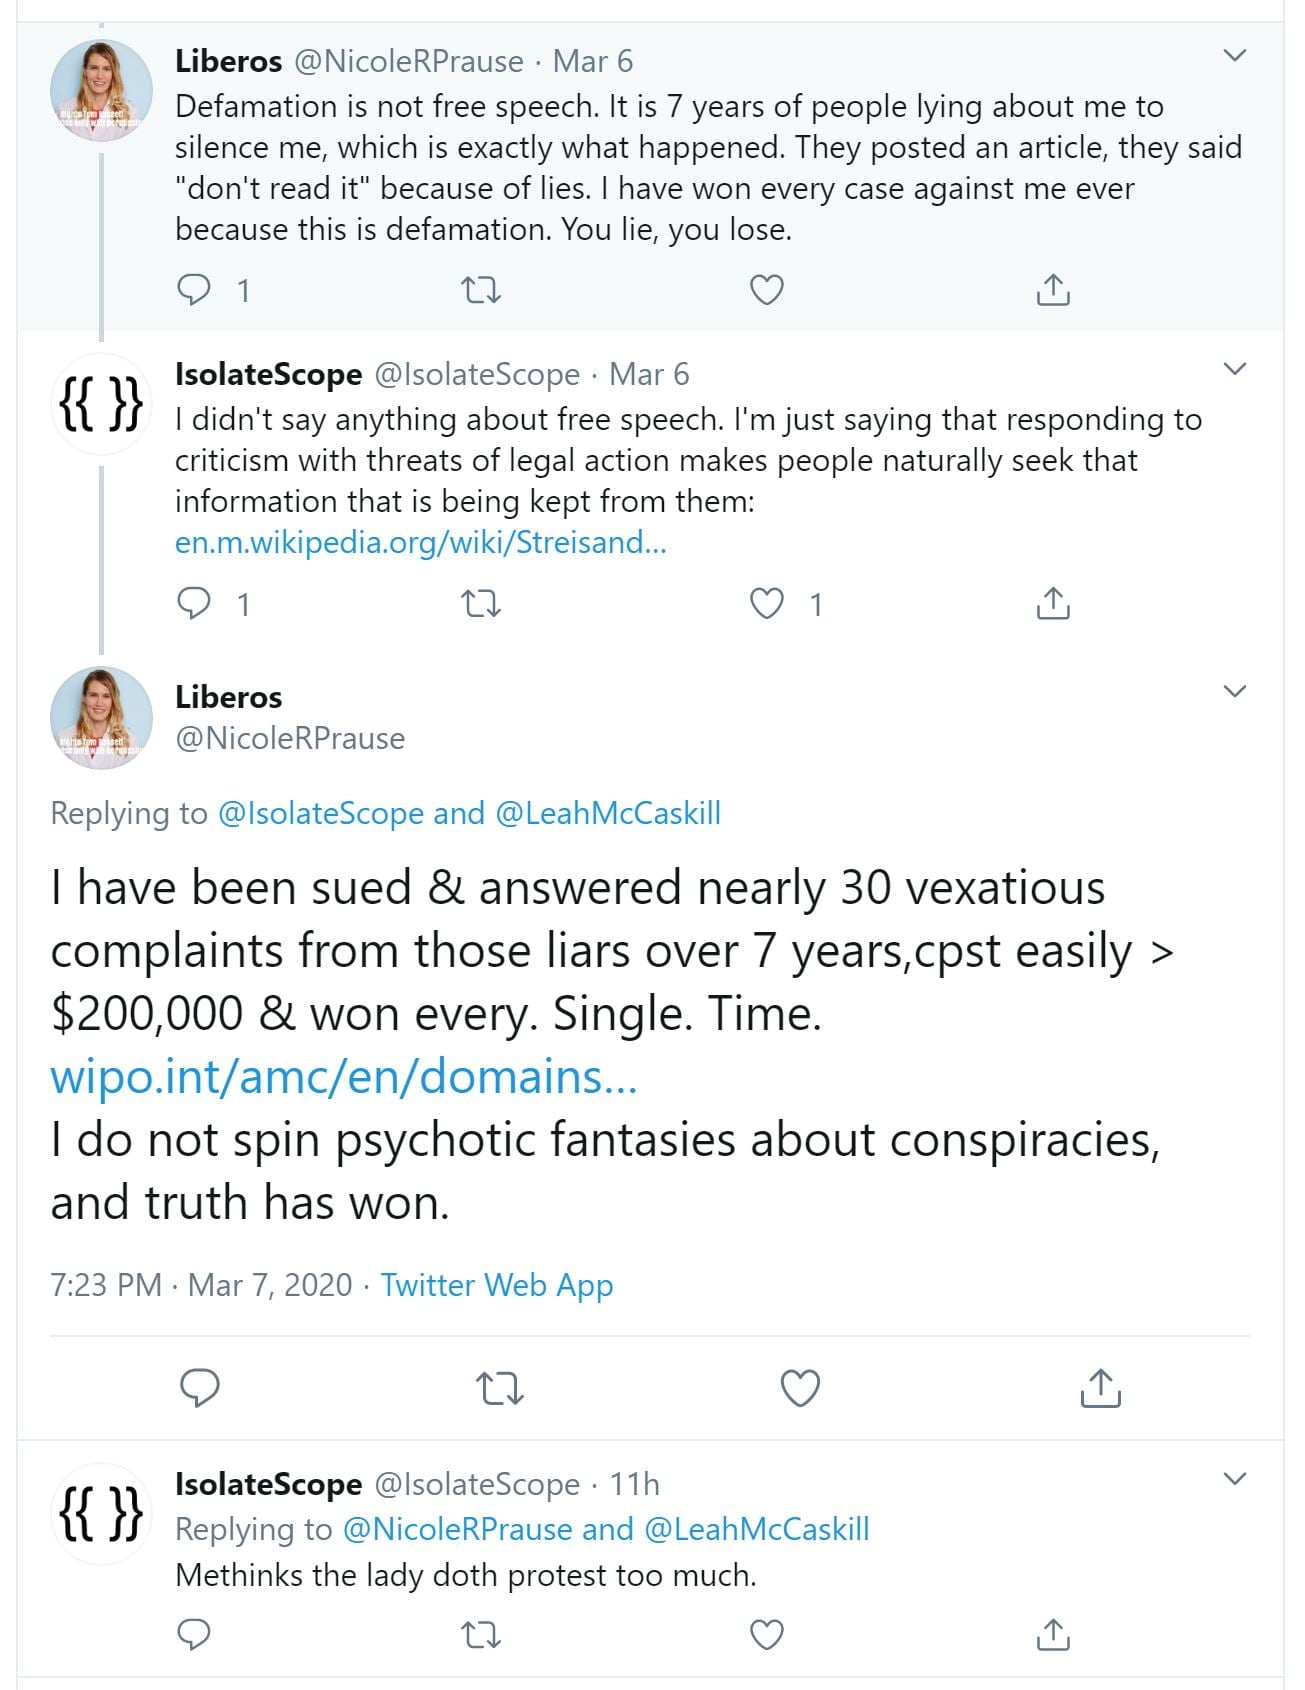1305x1690 pixels.
Task: Share the first Liberos defamation tweet
Action: coord(1053,290)
